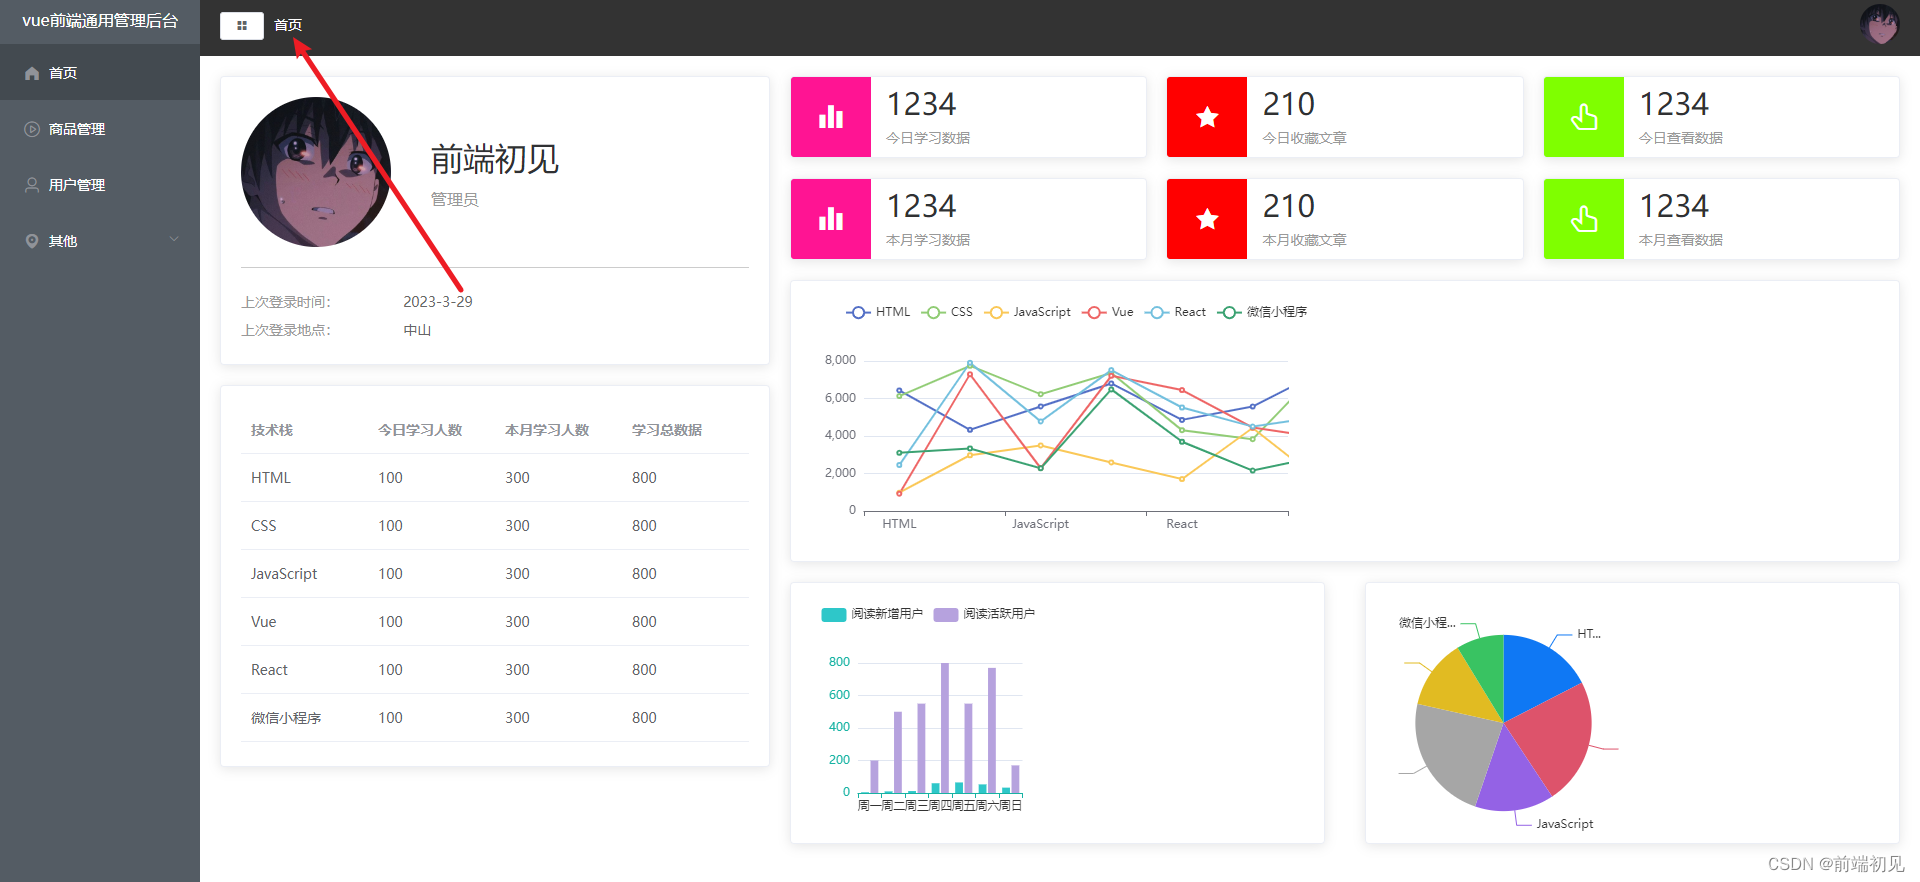The image size is (1920, 882).
Task: Open 用户管理 in the sidebar menu
Action: pyautogui.click(x=100, y=184)
